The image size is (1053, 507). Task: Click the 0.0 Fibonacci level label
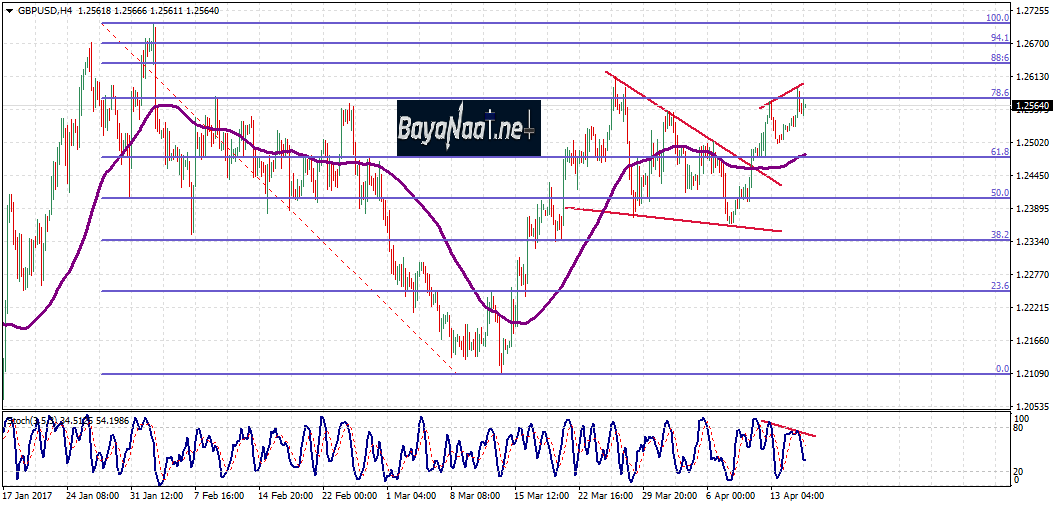[x=1001, y=369]
